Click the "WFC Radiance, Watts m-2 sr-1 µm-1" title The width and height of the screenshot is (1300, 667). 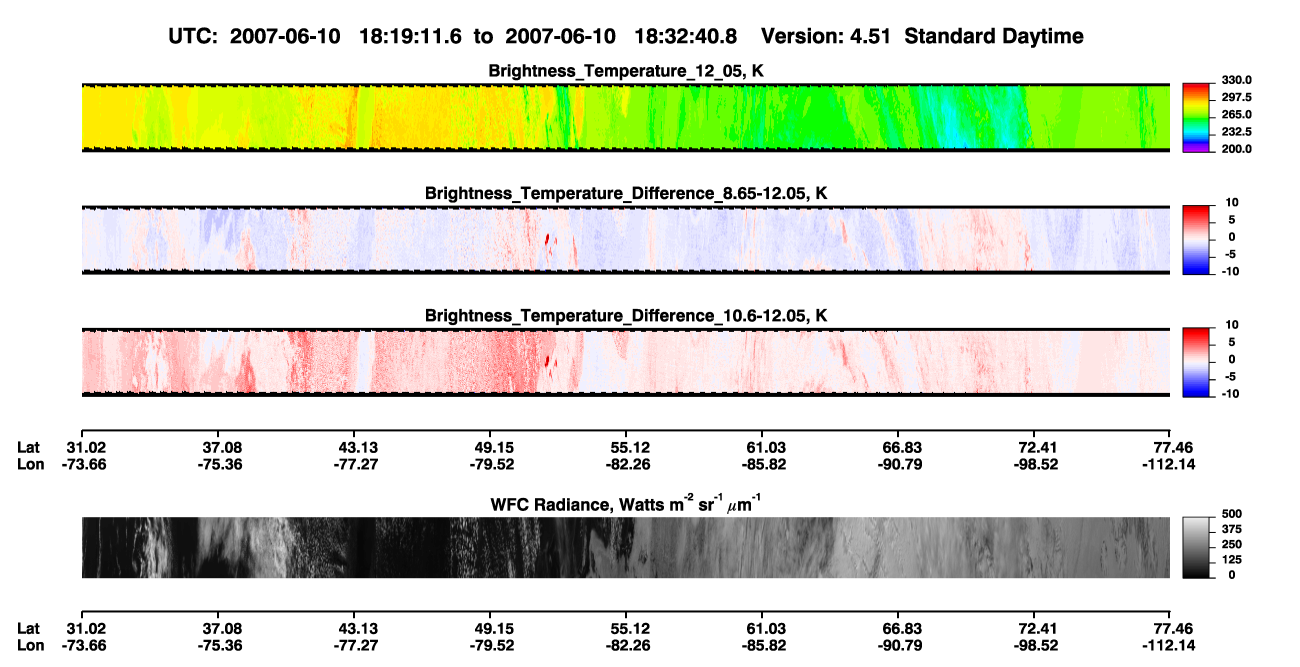tap(626, 503)
